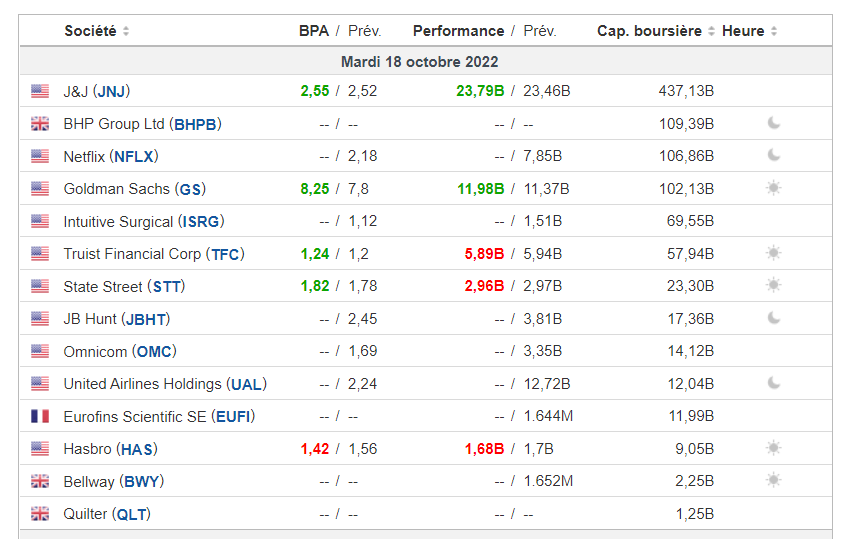
Task: Click the French flag beside Eurofins Scientific
Action: tap(40, 416)
